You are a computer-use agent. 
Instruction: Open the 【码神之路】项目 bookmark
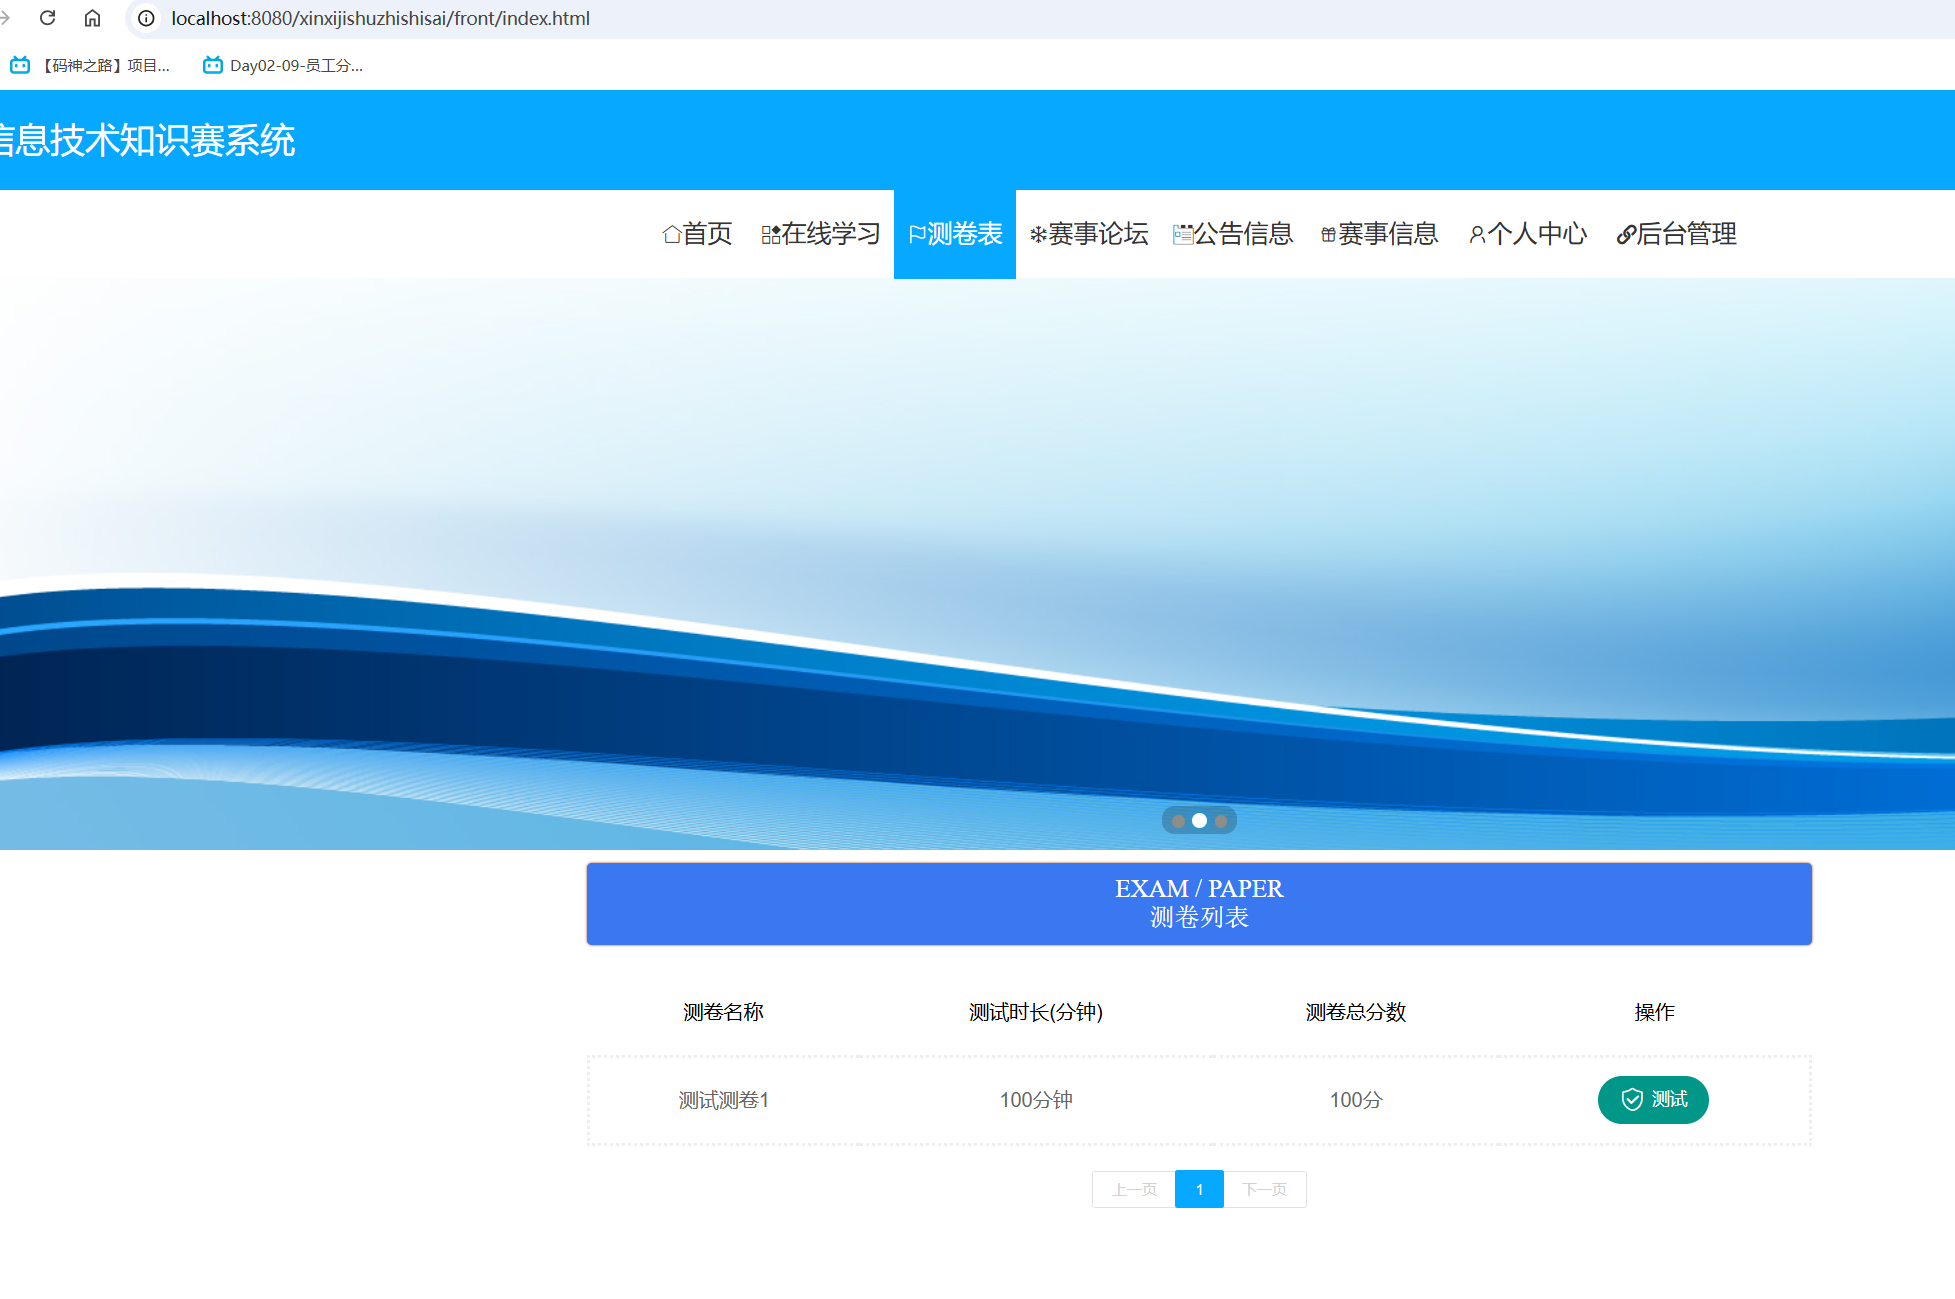tap(90, 65)
